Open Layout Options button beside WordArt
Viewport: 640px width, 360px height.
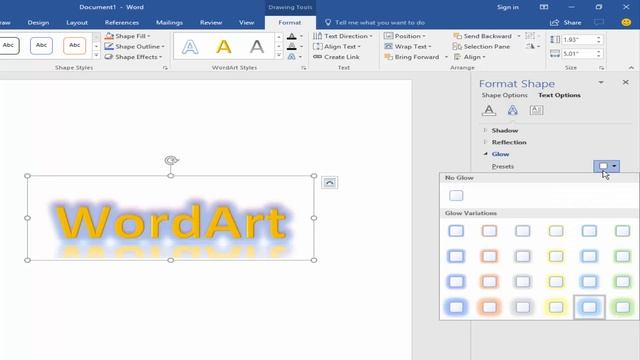coord(329,182)
